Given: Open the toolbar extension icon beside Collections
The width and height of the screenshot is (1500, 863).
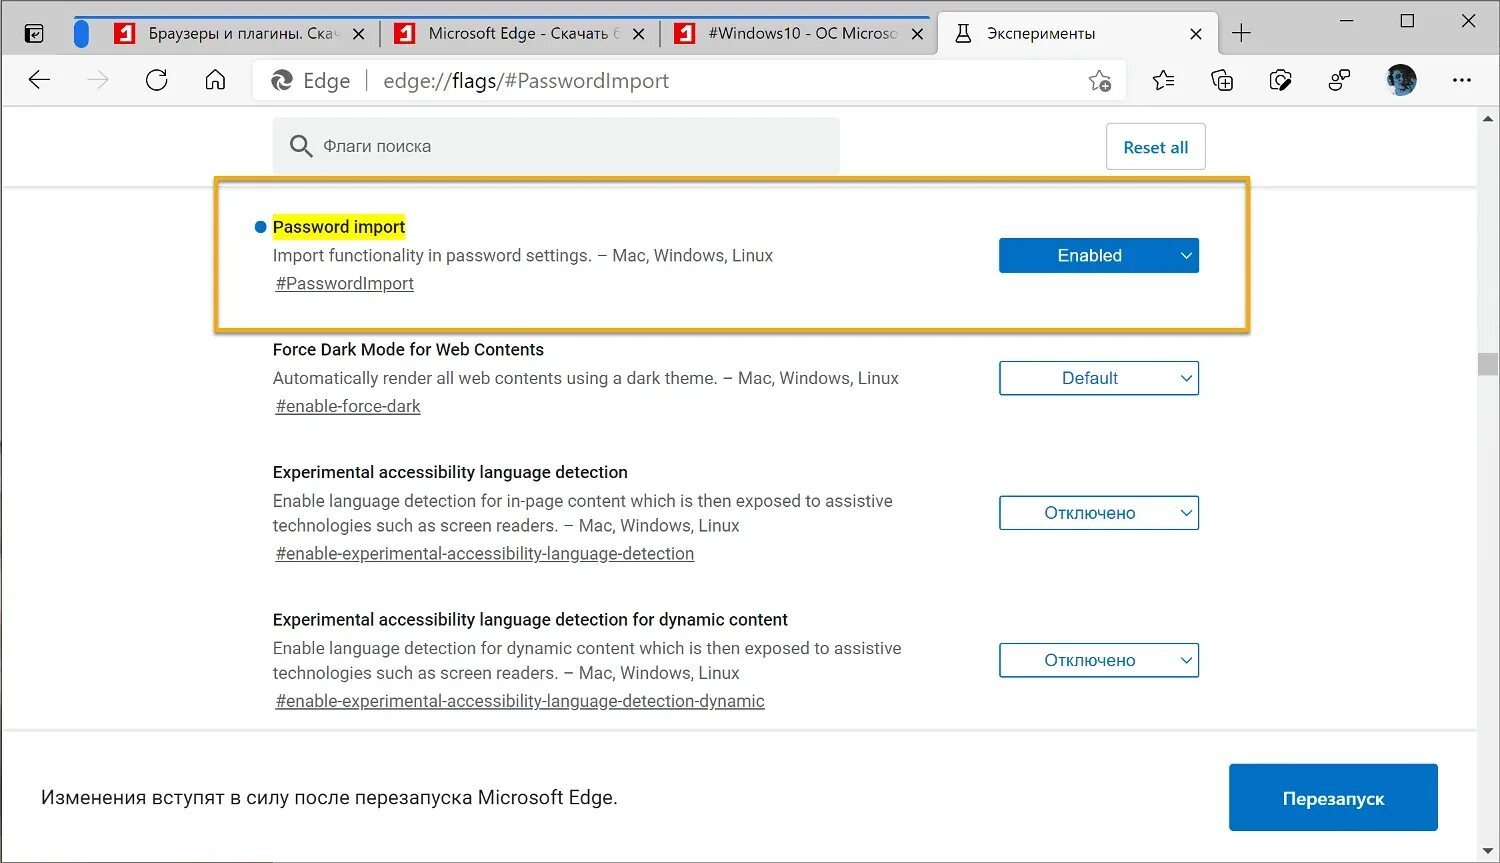Looking at the screenshot, I should 1280,80.
